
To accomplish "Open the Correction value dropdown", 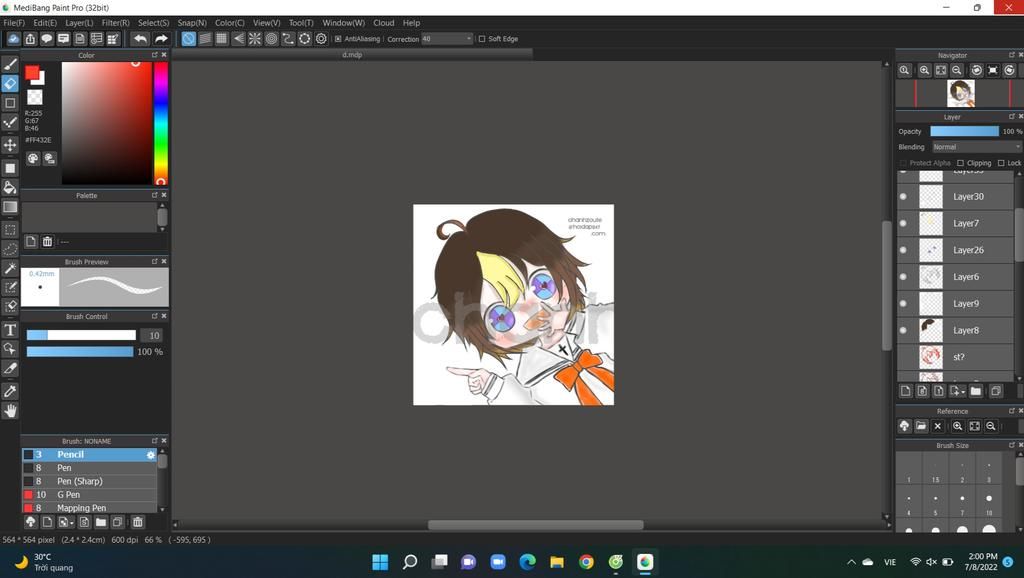I will point(447,39).
